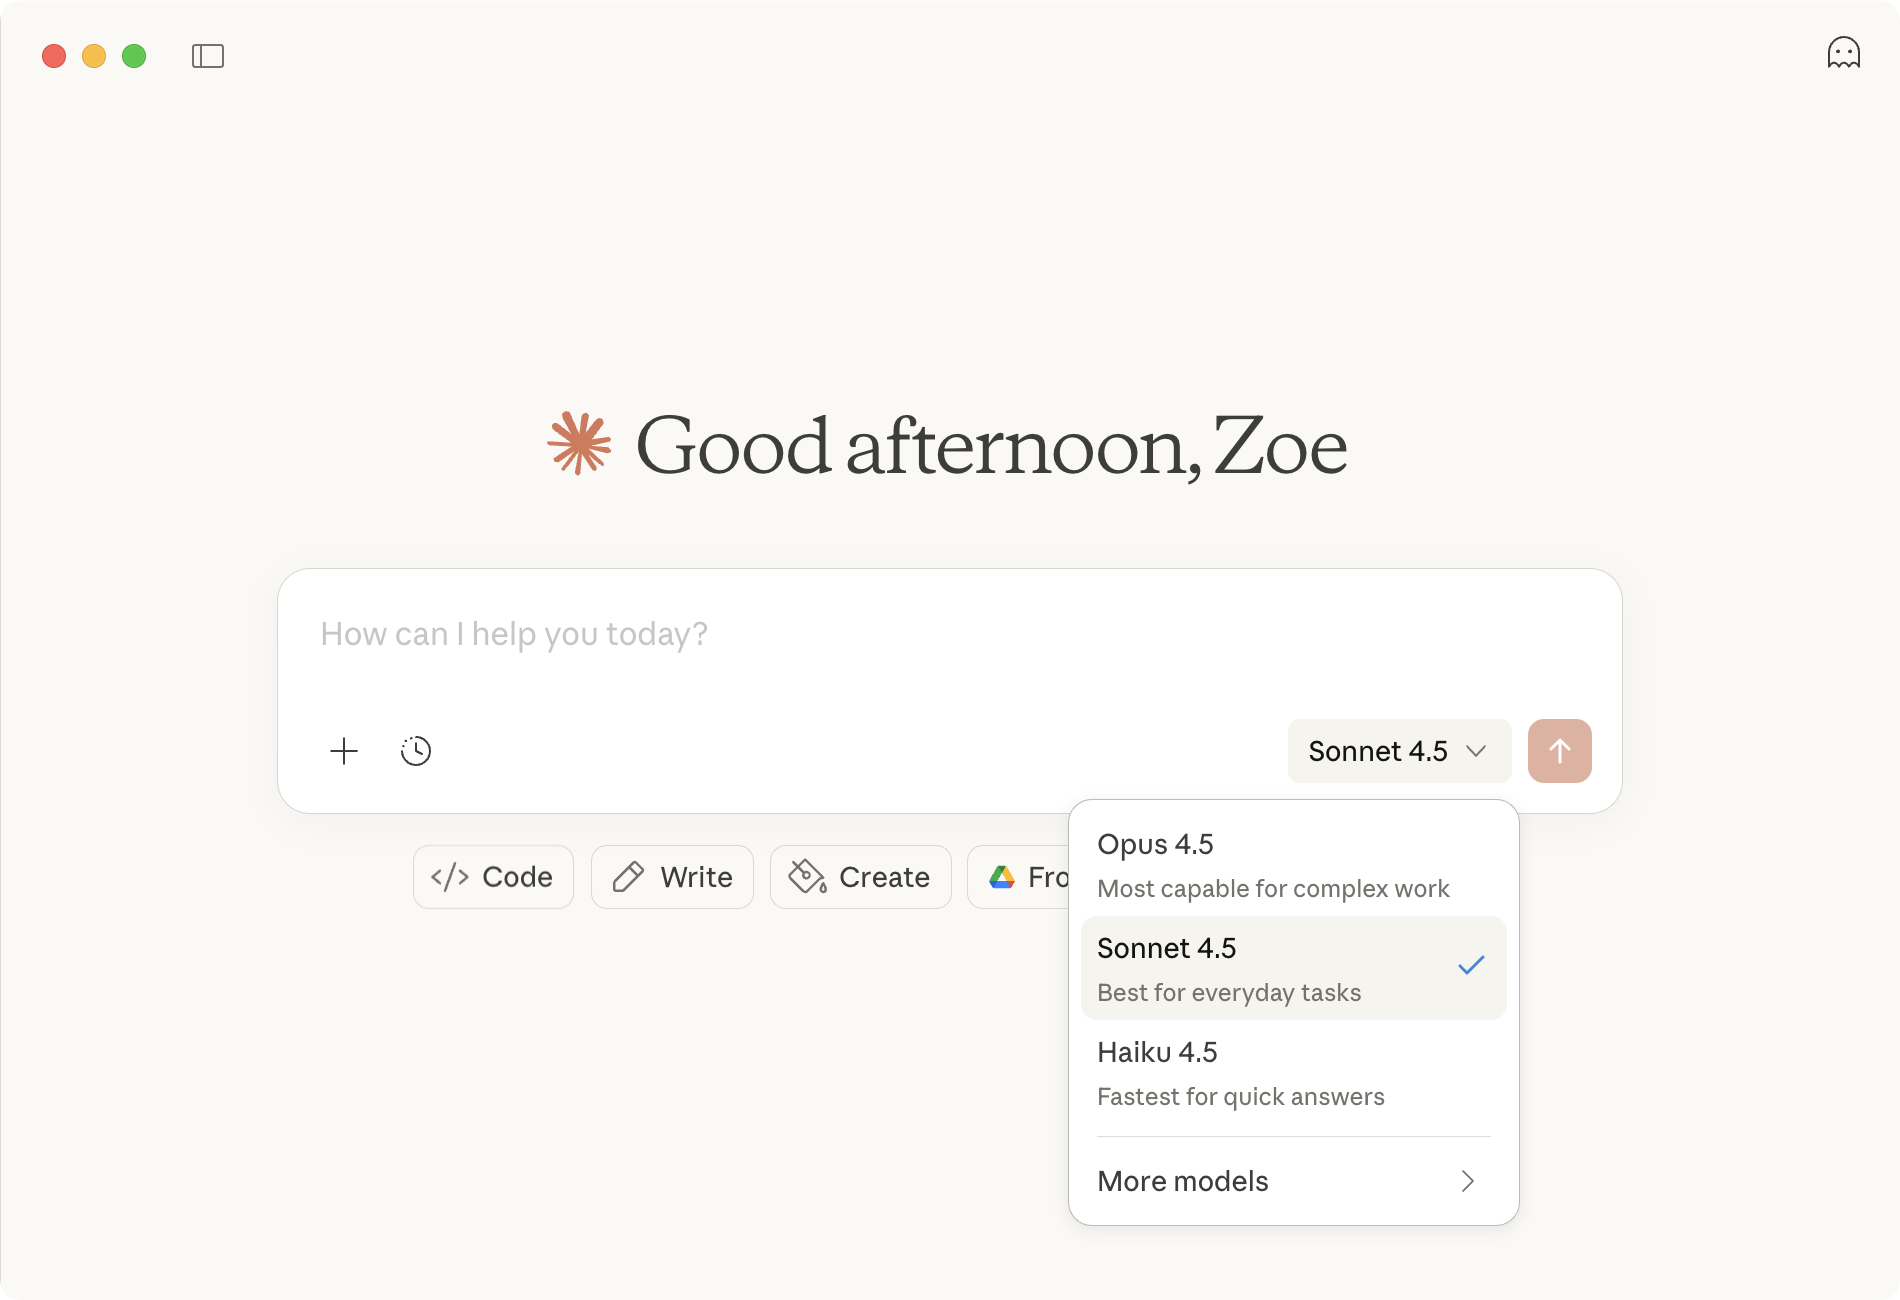The width and height of the screenshot is (1900, 1300).
Task: Click the Write shortcut chip
Action: 672,877
